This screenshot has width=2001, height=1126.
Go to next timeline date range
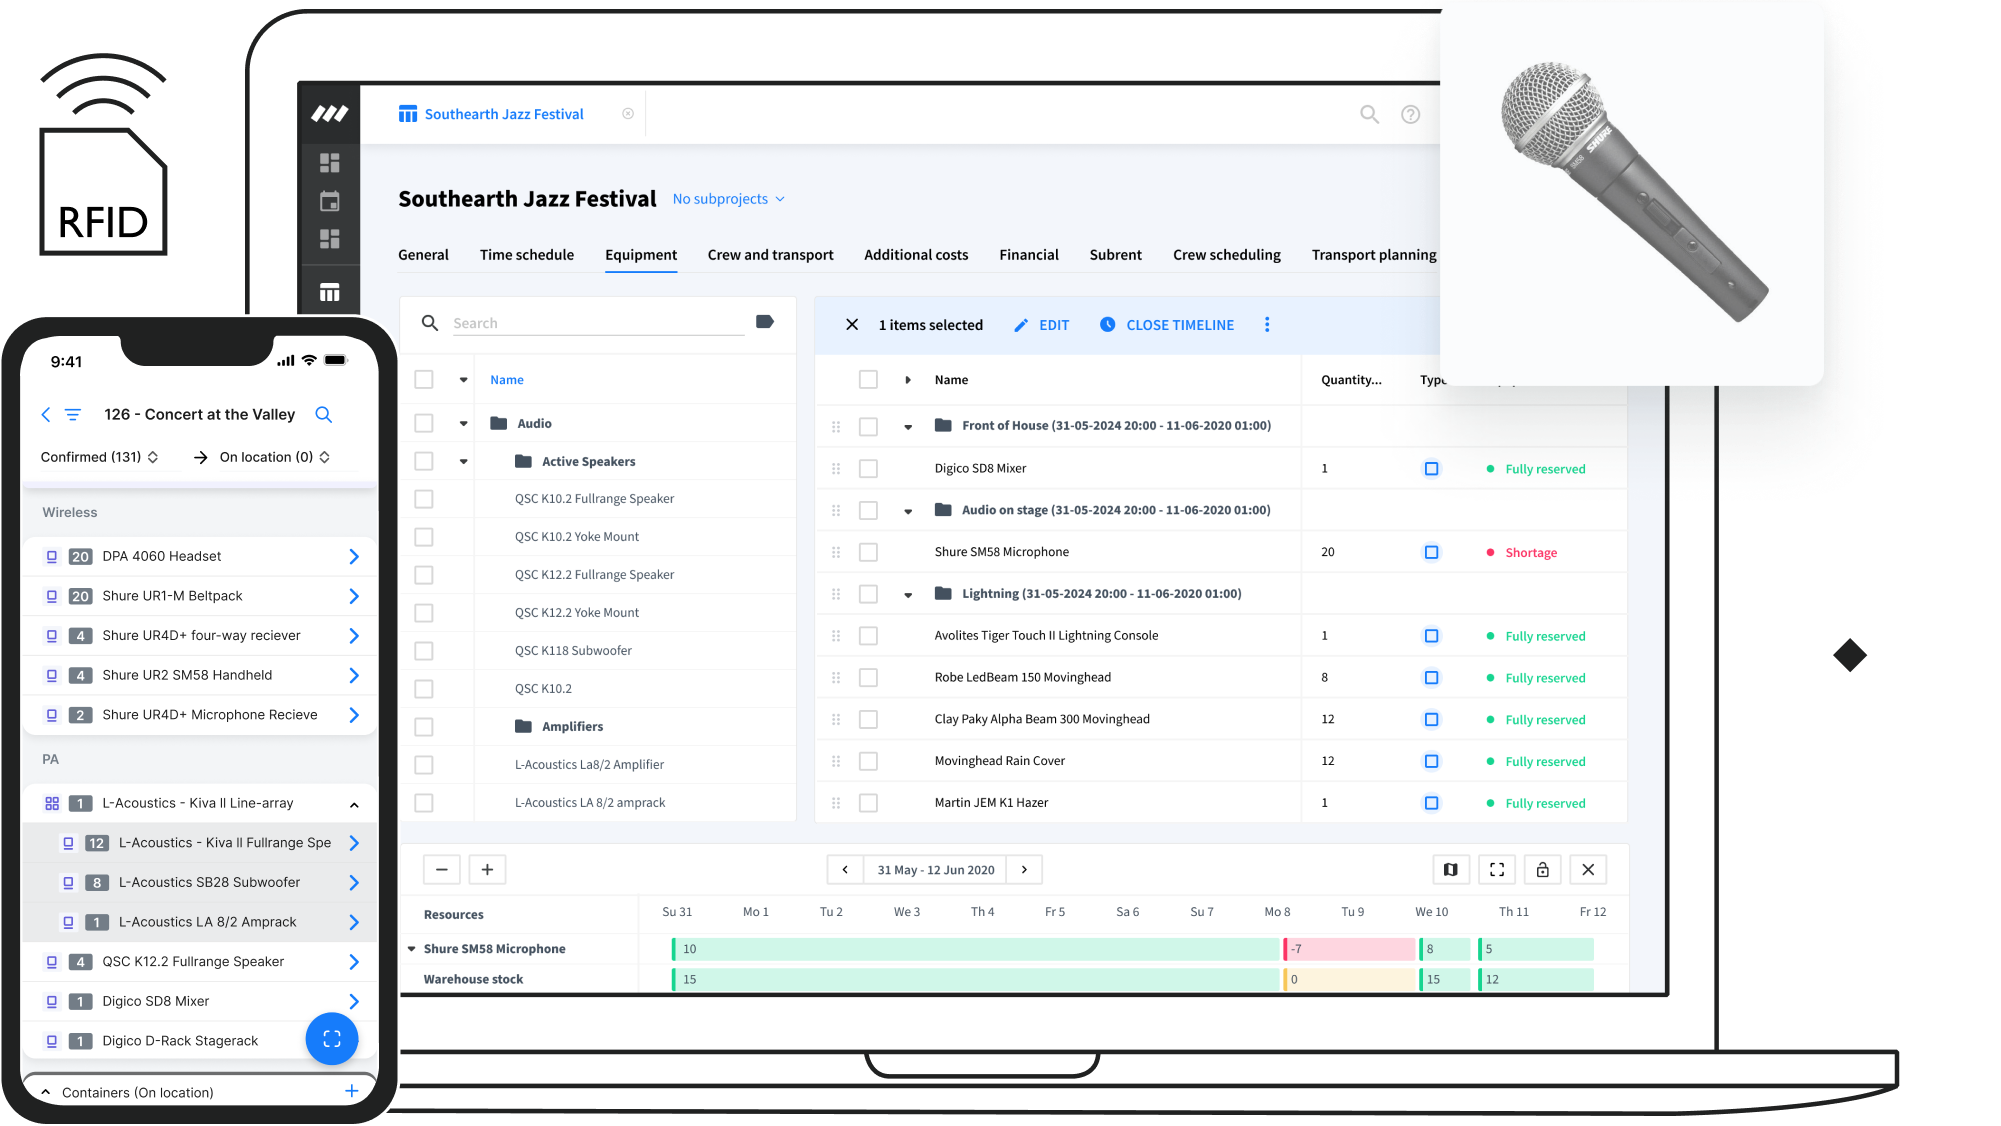pyautogui.click(x=1024, y=869)
